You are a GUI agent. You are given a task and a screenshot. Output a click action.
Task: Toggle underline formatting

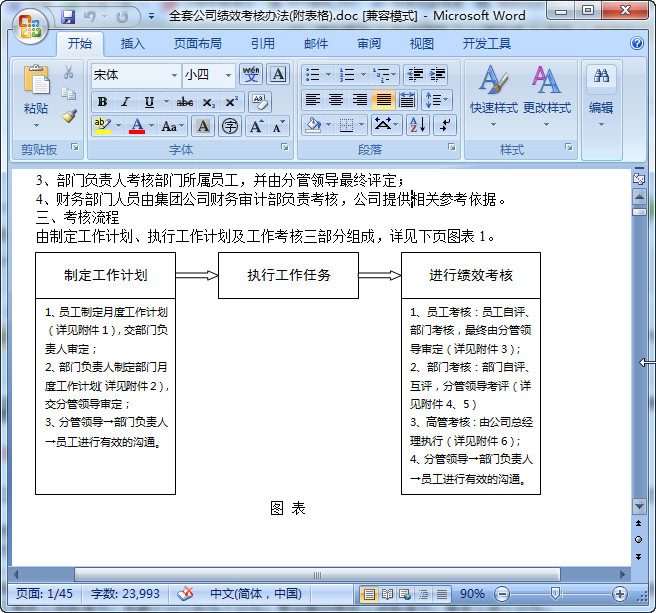[x=149, y=102]
